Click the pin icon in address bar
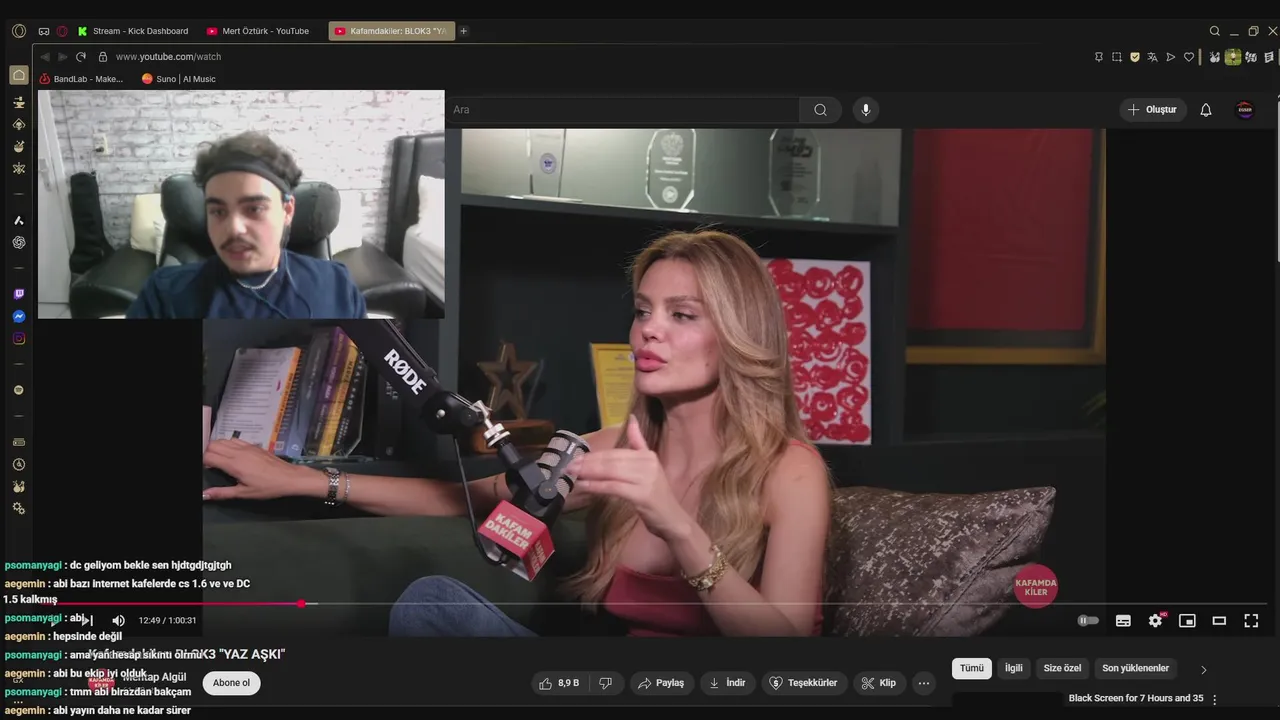 (x=1098, y=57)
